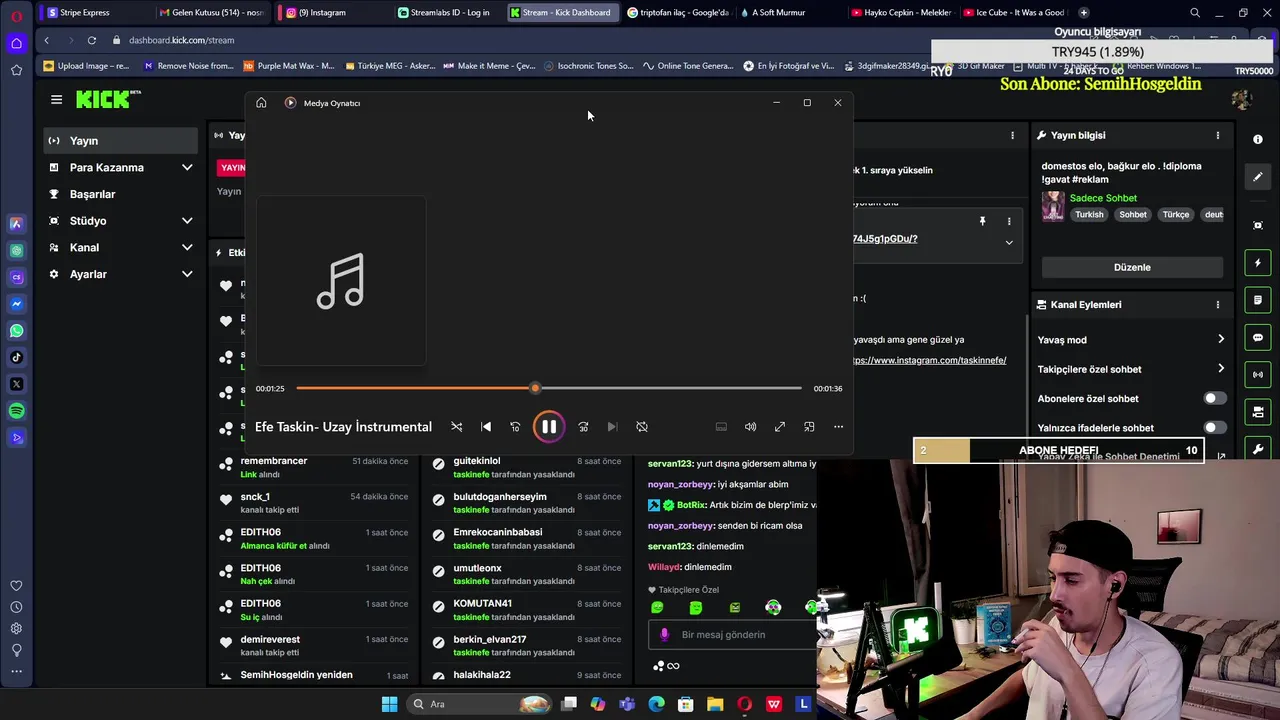Open Kanal Eylemleri panel options menu
Viewport: 1280px width, 720px height.
[x=1217, y=305]
